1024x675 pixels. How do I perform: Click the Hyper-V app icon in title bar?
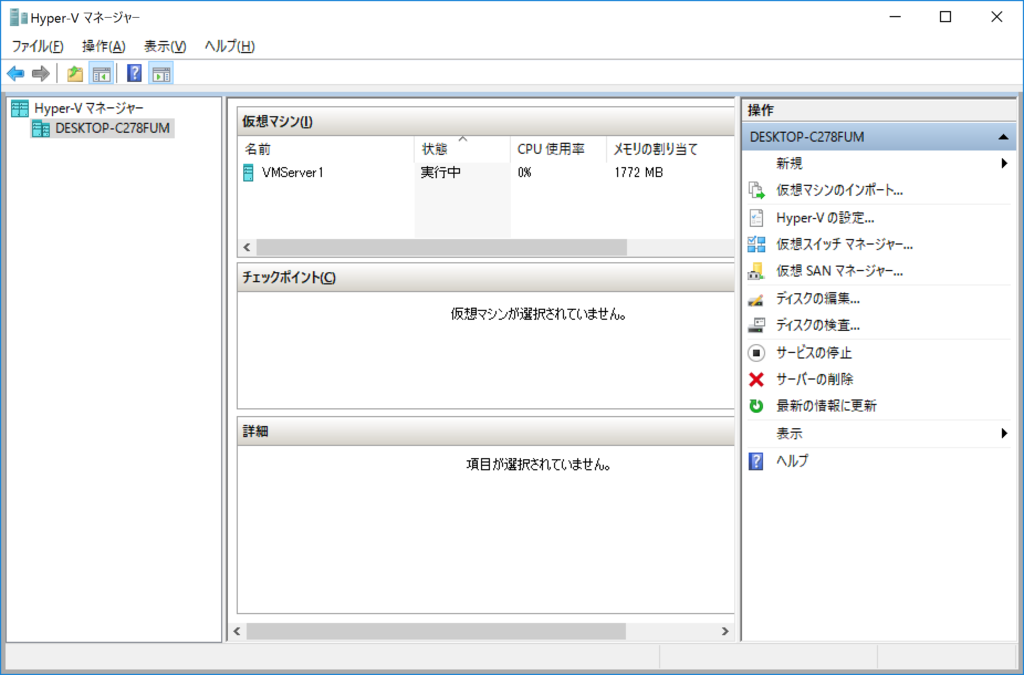(18, 18)
